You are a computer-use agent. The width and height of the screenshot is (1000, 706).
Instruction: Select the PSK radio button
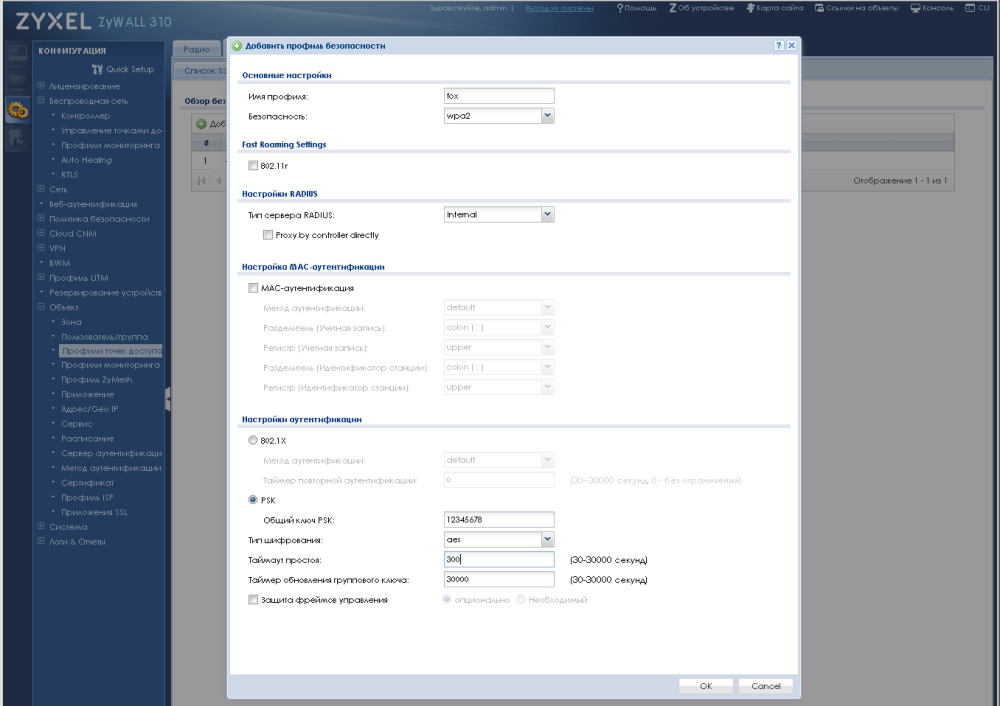click(253, 499)
